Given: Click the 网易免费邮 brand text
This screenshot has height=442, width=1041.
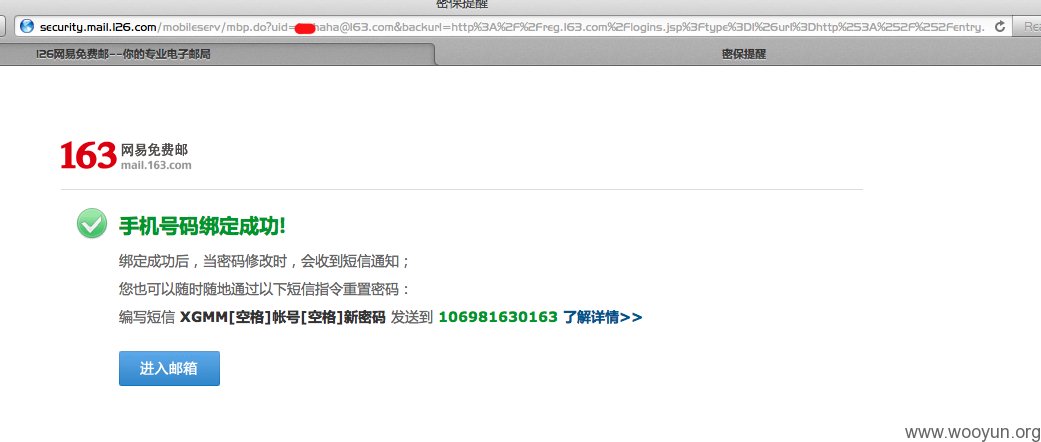Looking at the screenshot, I should click(x=154, y=150).
